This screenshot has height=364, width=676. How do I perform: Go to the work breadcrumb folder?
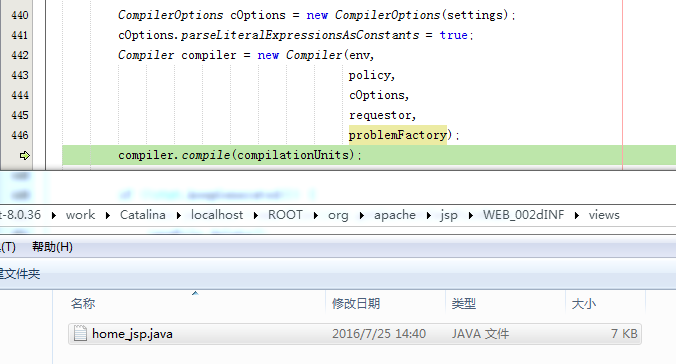point(80,215)
